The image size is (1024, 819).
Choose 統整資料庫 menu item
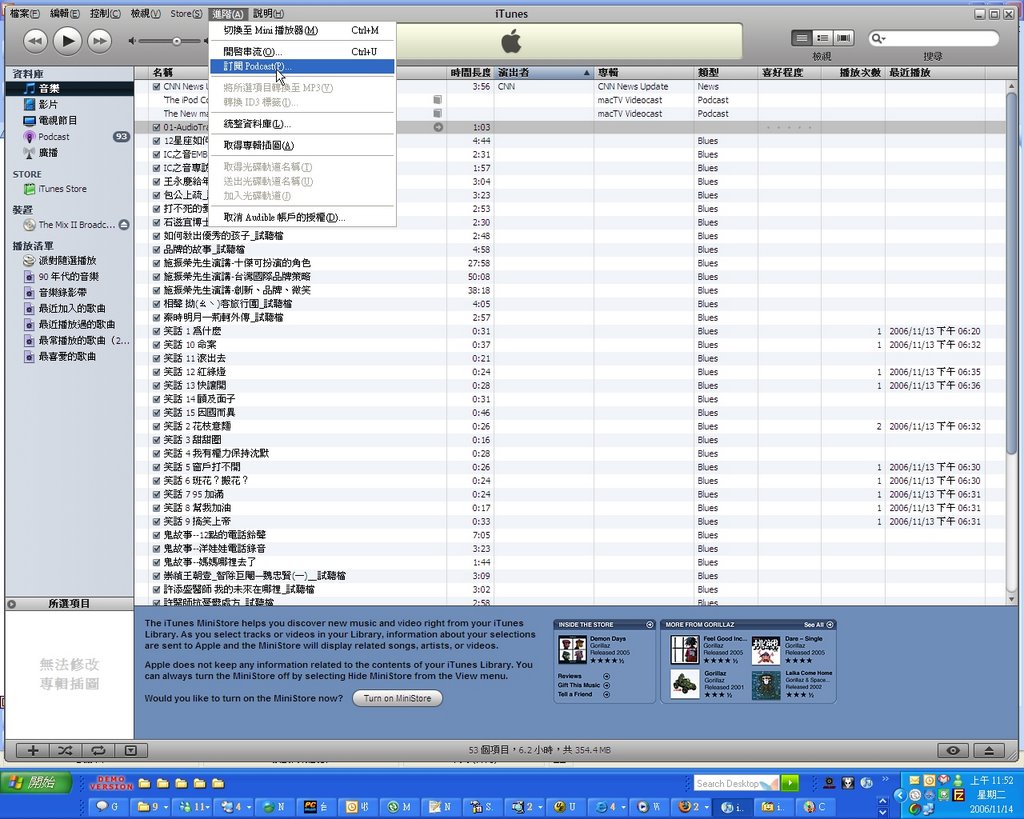[x=302, y=124]
